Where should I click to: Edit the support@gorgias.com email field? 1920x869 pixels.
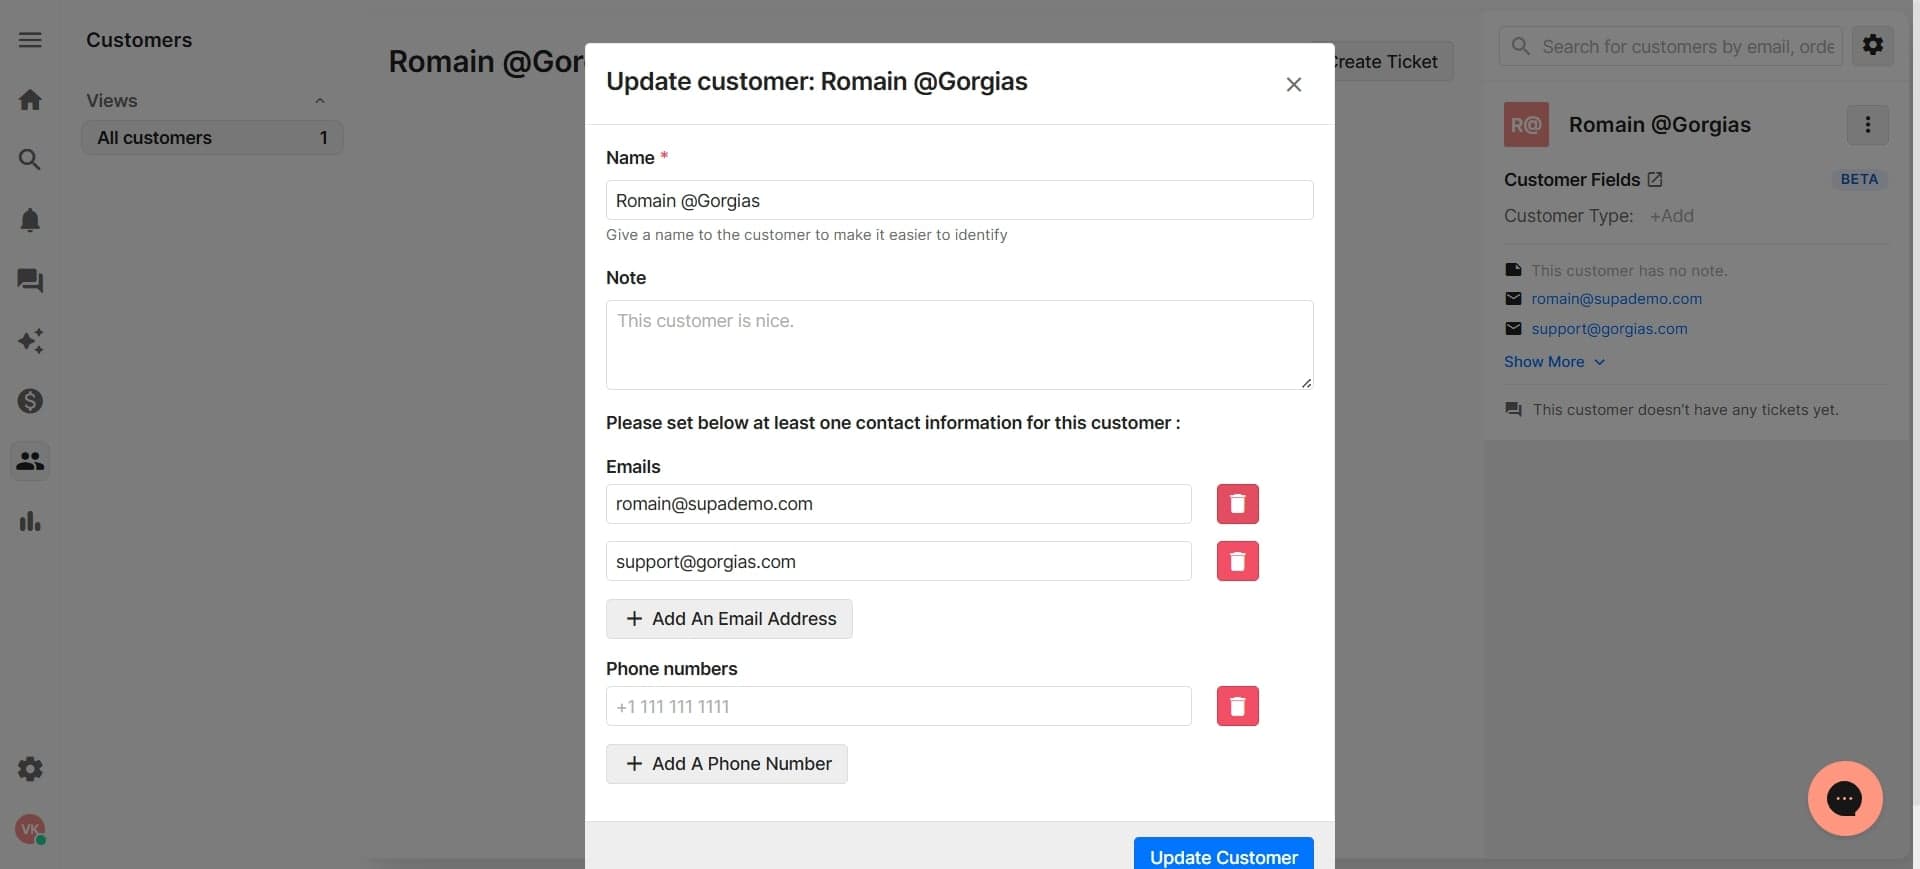tap(898, 561)
